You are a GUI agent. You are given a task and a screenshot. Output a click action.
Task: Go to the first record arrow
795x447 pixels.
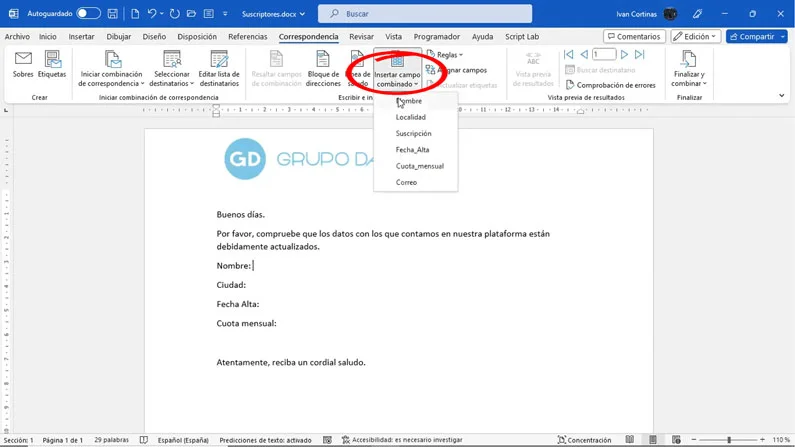click(568, 54)
